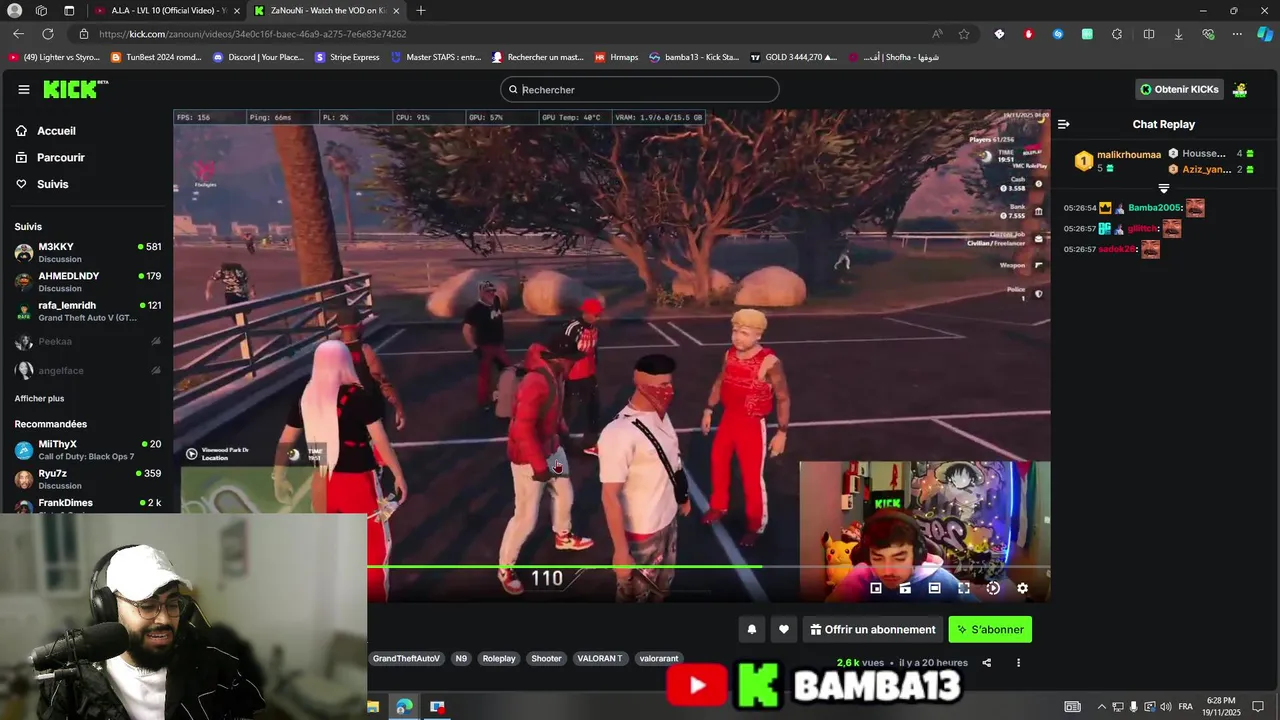Open followed channel rafa_lemridh
Image resolution: width=1280 pixels, height=720 pixels.
click(88, 311)
